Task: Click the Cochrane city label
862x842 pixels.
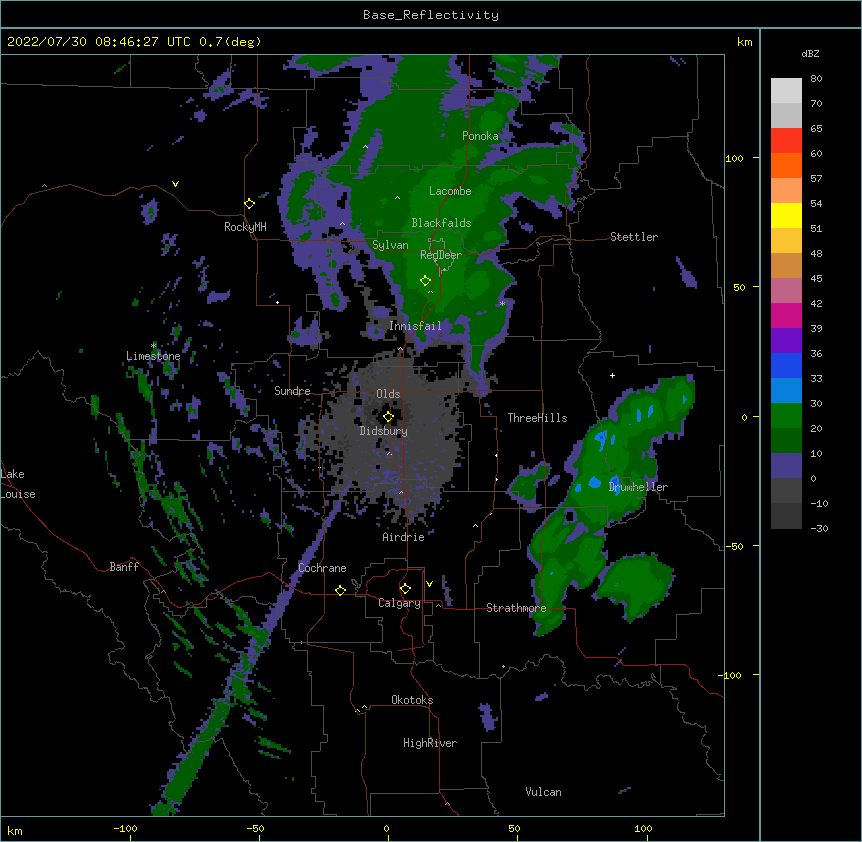Action: point(322,568)
